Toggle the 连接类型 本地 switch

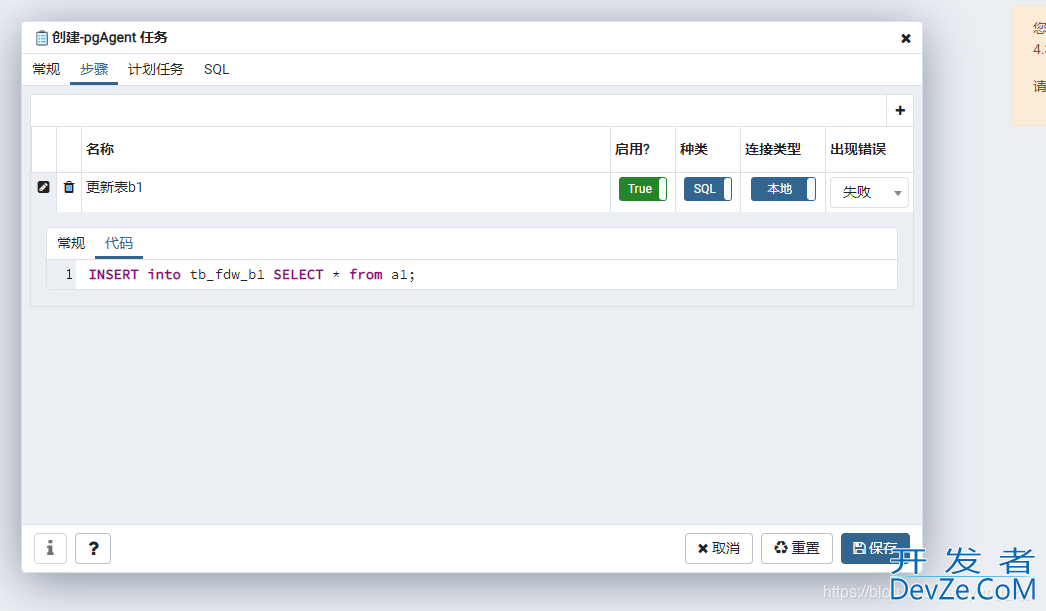point(782,189)
